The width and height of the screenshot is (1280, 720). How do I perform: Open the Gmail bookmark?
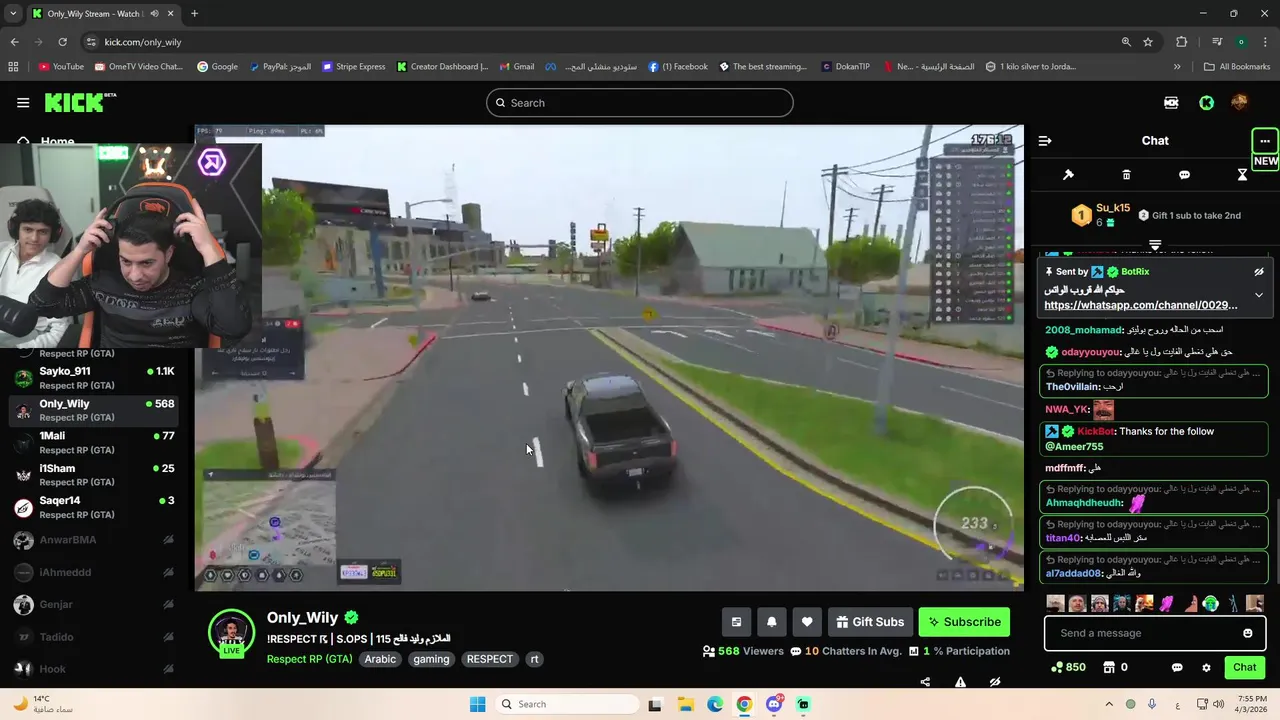coord(517,67)
